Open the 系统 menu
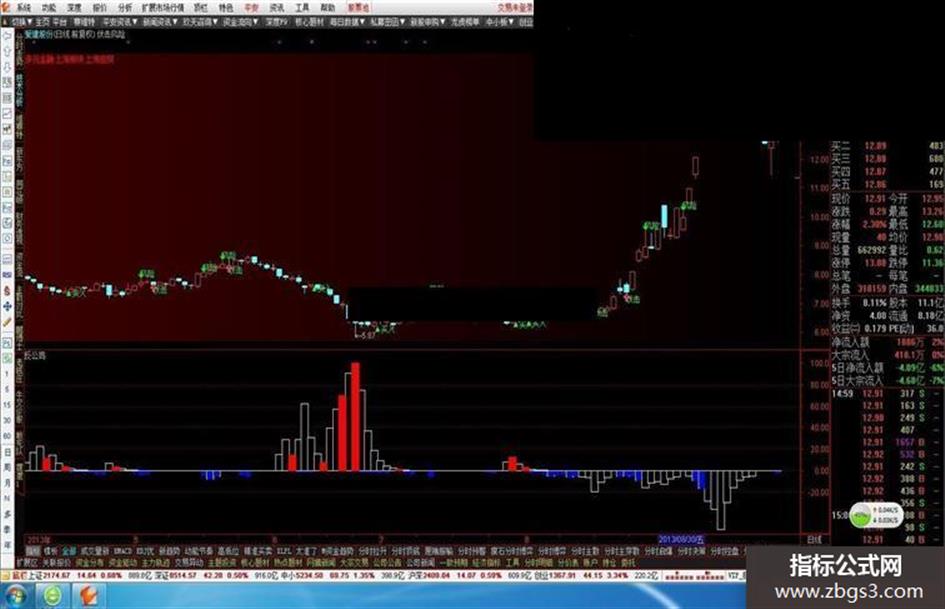The width and height of the screenshot is (945, 609). click(24, 8)
